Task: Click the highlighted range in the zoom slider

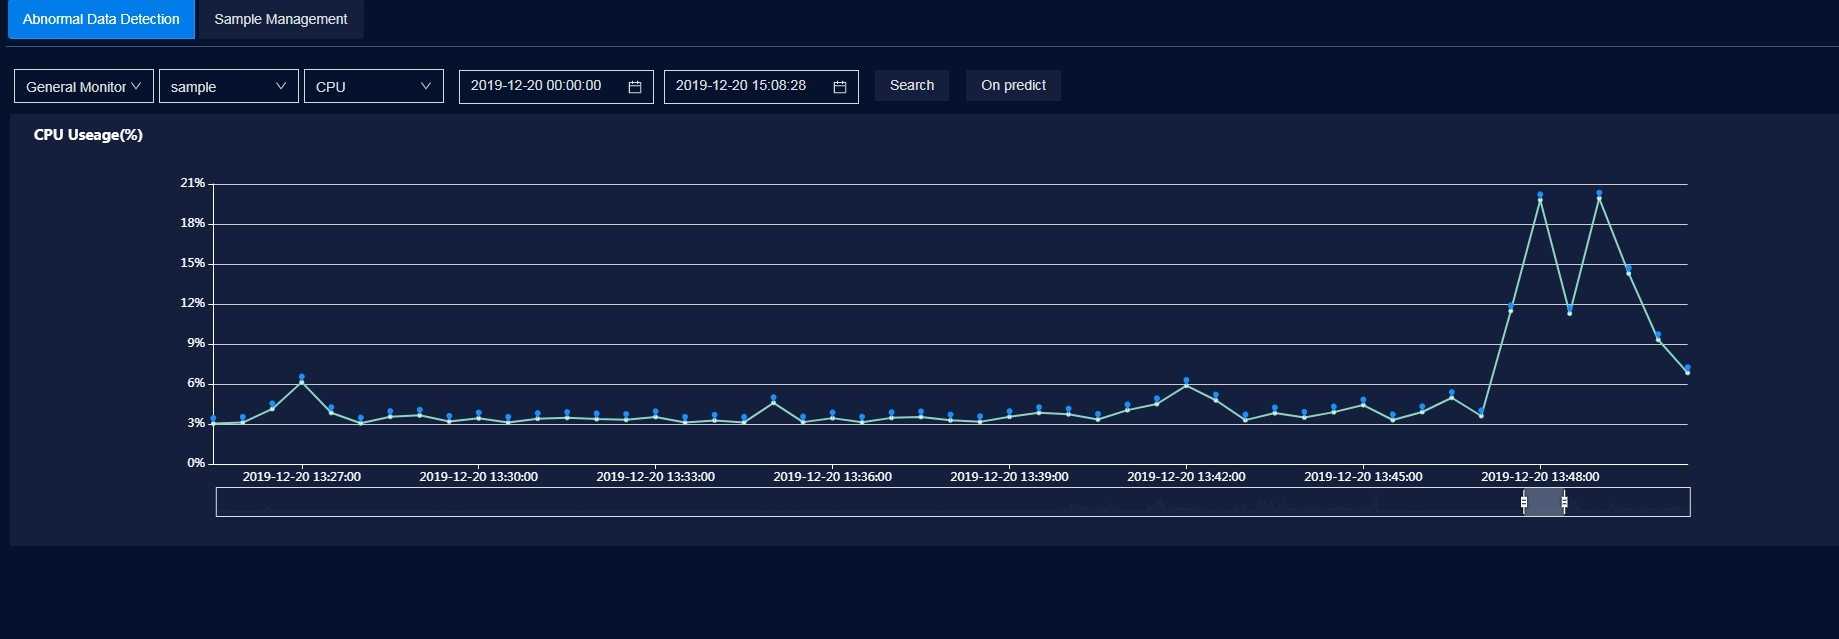Action: click(1544, 502)
